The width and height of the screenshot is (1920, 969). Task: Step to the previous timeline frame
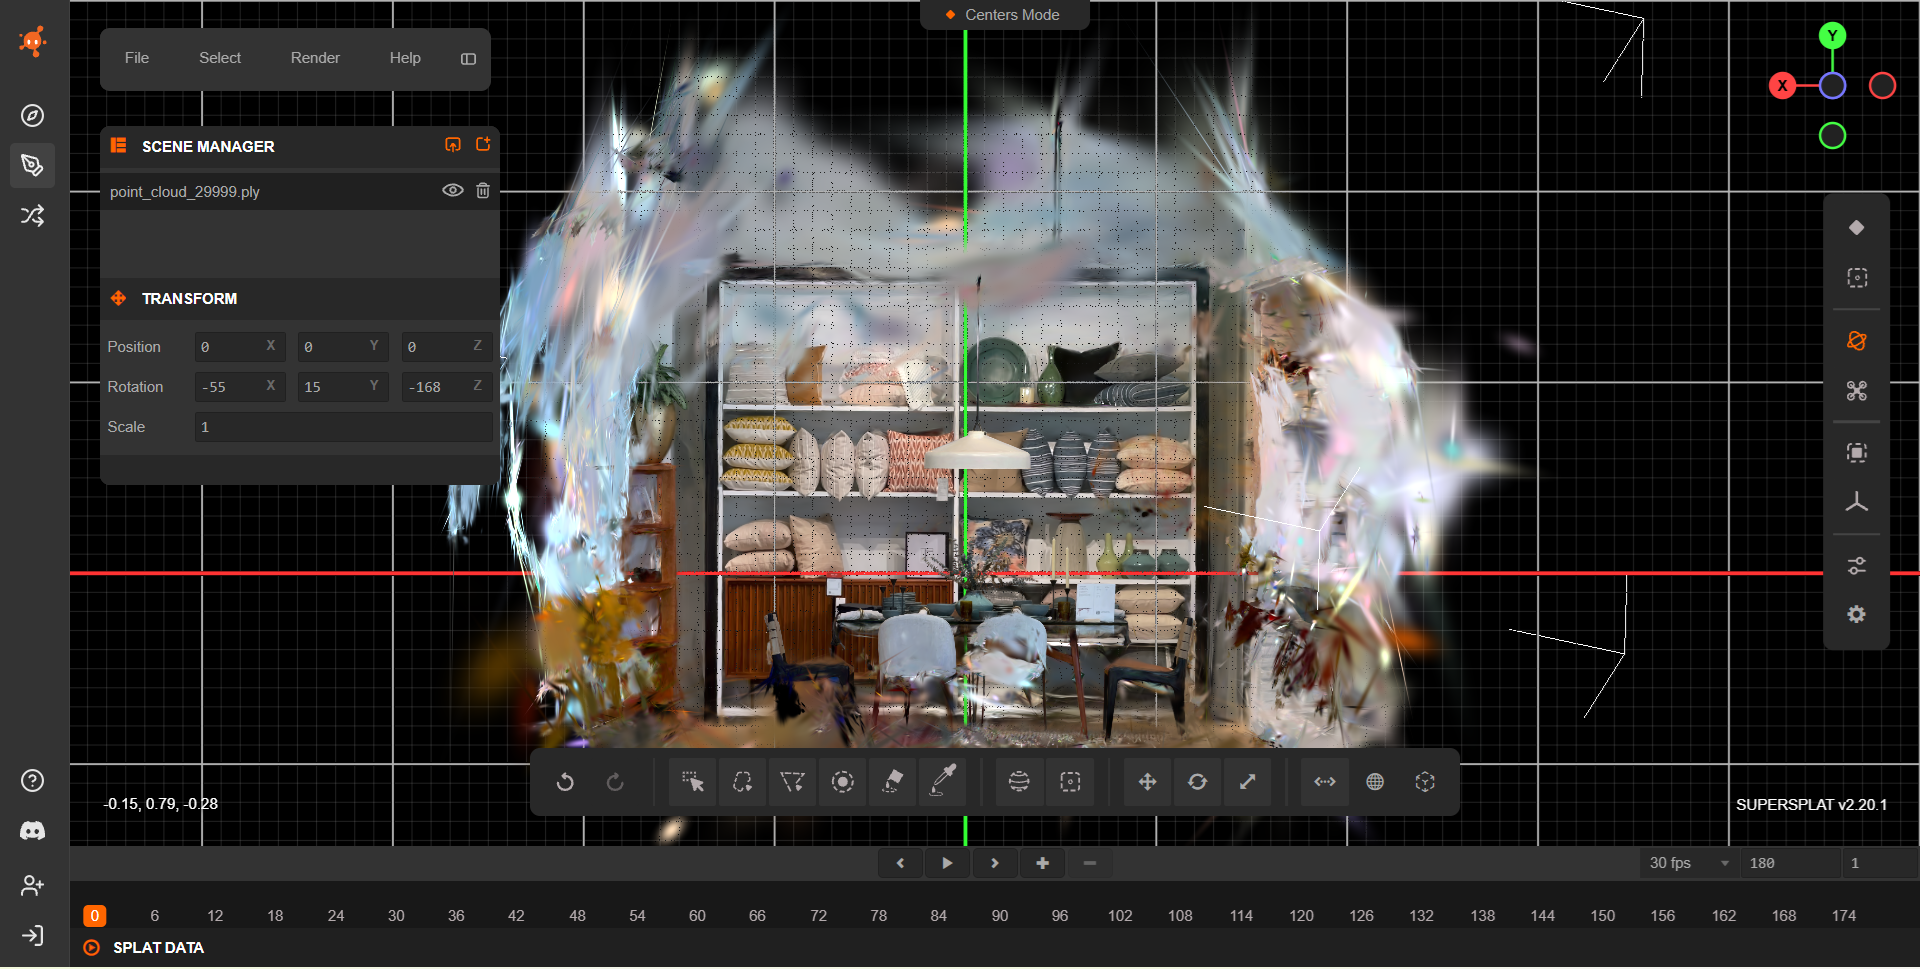coord(901,863)
